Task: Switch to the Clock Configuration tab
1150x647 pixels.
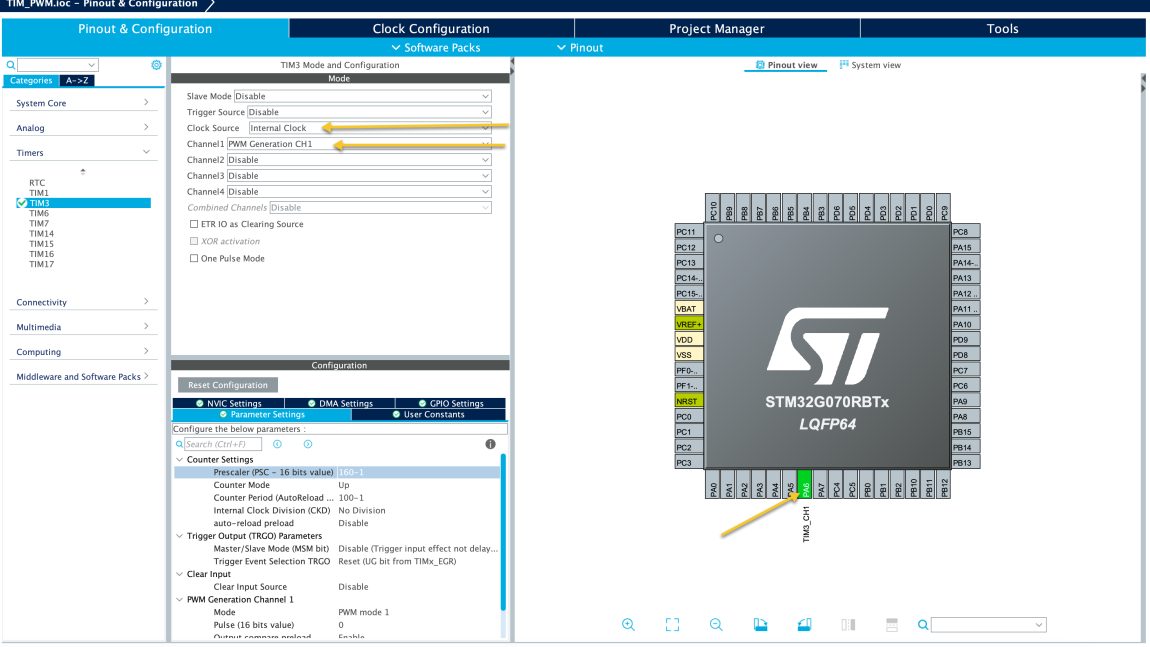Action: [x=430, y=28]
